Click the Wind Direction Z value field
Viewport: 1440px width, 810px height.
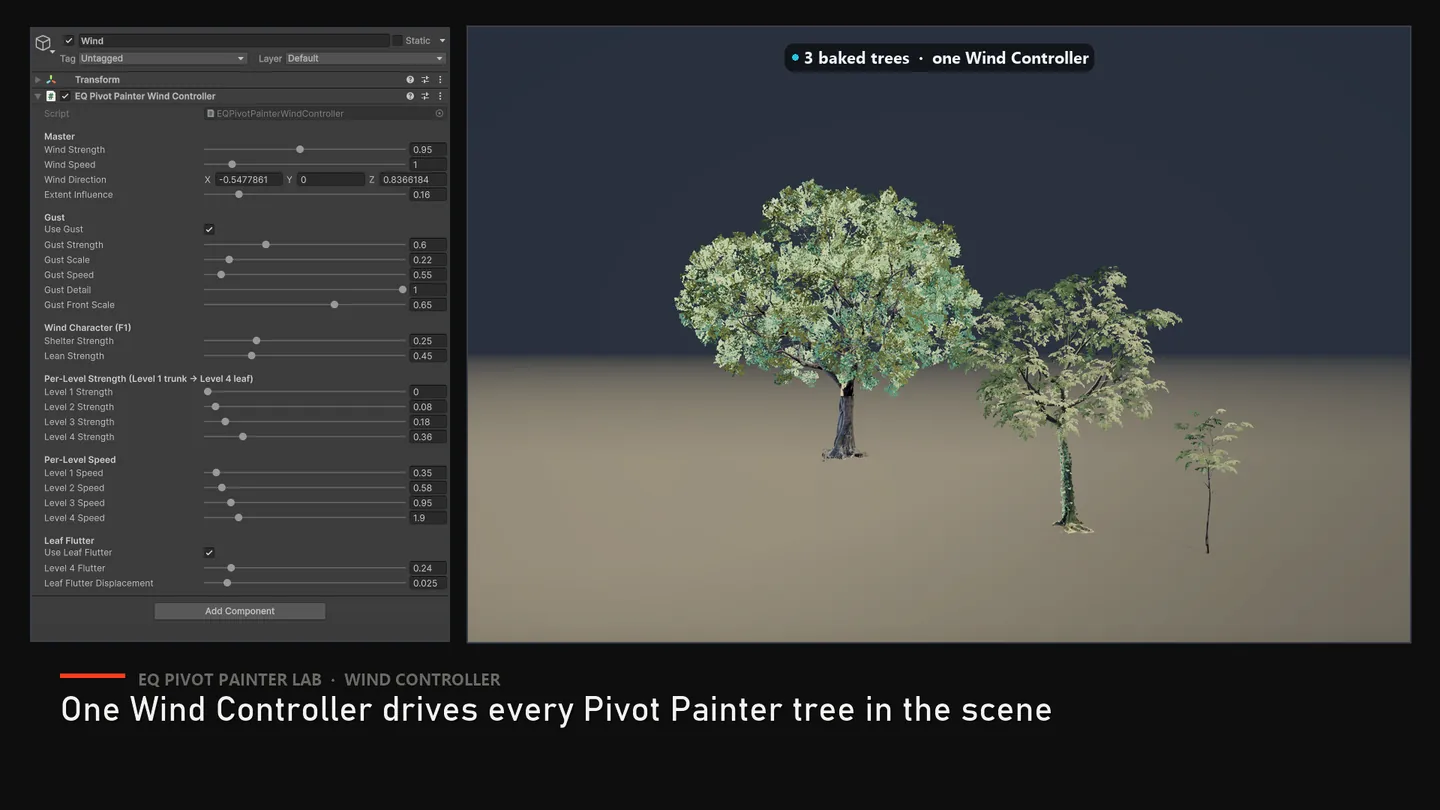(413, 180)
